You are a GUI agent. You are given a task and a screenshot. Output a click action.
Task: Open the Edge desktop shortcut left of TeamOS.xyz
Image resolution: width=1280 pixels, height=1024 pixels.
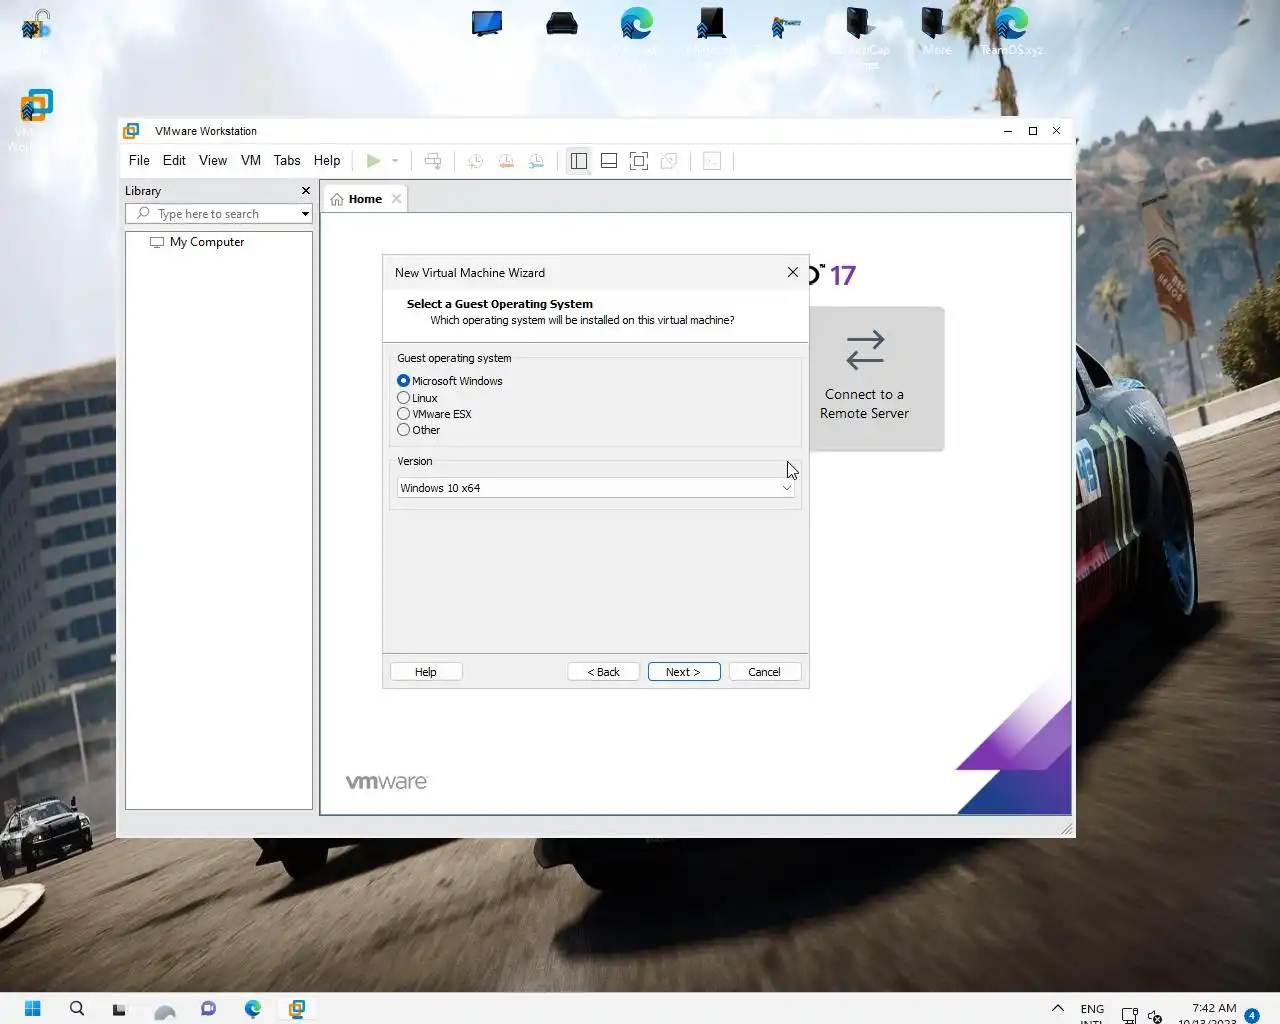click(637, 37)
